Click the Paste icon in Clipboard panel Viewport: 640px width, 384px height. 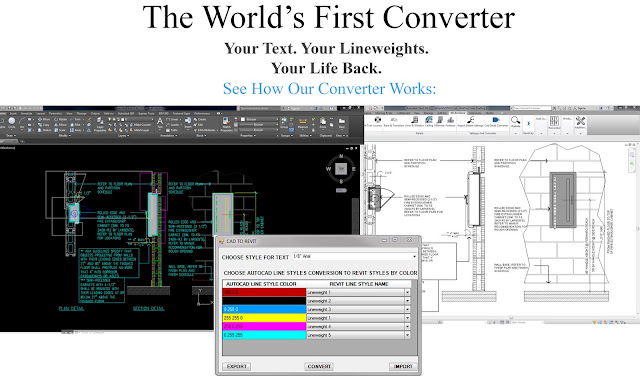click(323, 123)
